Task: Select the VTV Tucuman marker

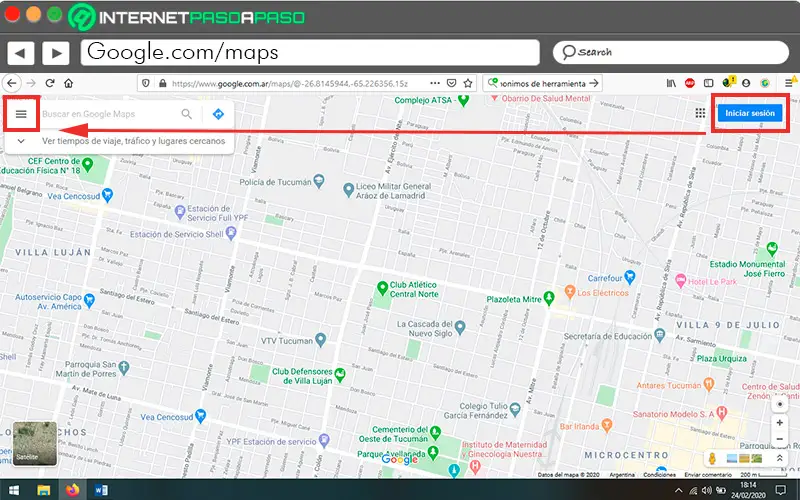Action: coord(320,340)
